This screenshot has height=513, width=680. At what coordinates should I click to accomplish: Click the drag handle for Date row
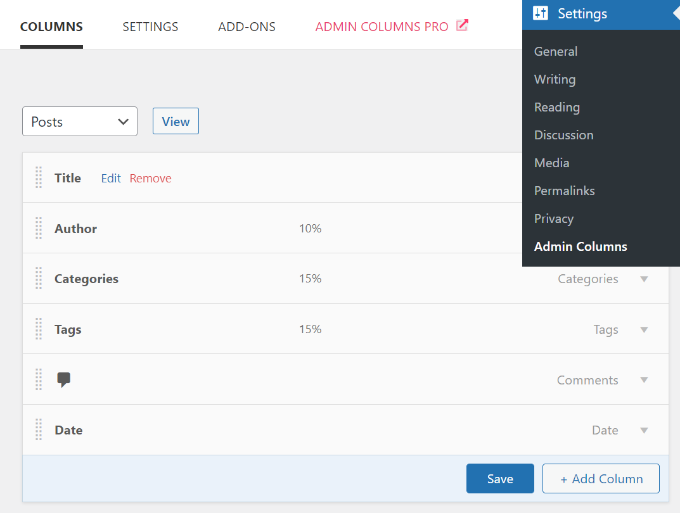pos(39,430)
